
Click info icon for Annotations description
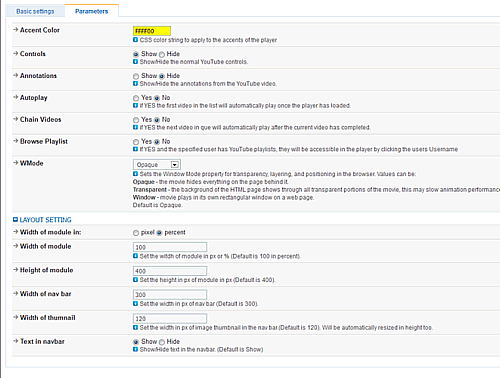click(x=135, y=84)
